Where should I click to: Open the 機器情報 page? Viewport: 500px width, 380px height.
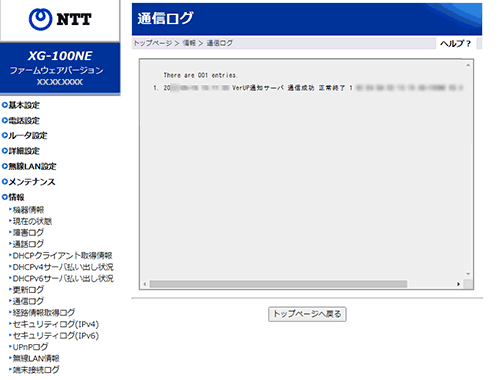[28, 210]
